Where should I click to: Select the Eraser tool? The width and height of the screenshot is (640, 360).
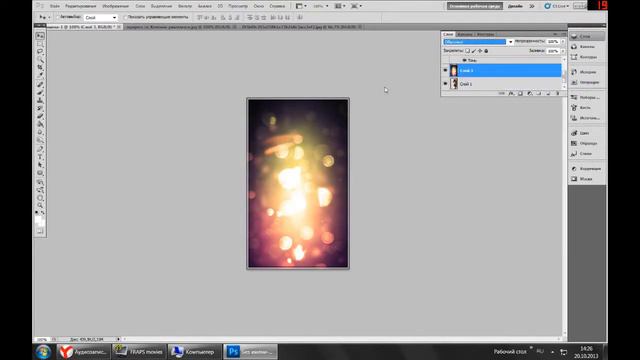click(40, 116)
